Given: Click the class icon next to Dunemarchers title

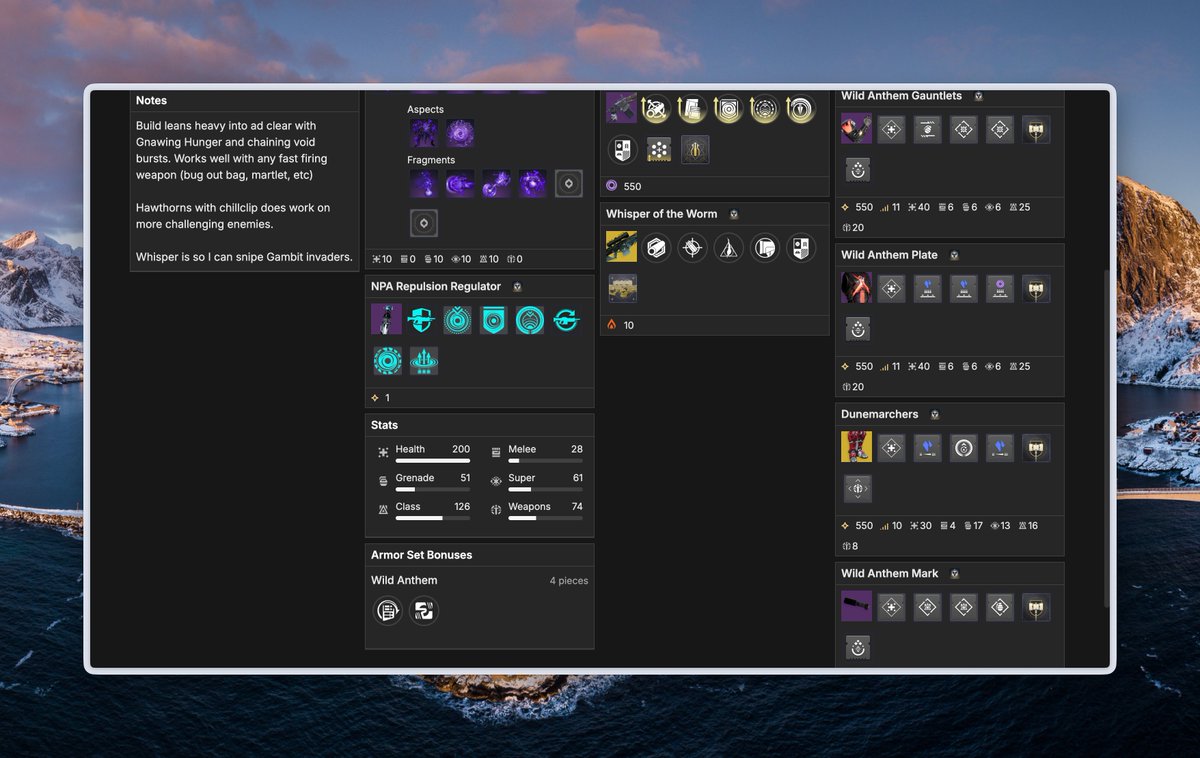Looking at the screenshot, I should [935, 414].
